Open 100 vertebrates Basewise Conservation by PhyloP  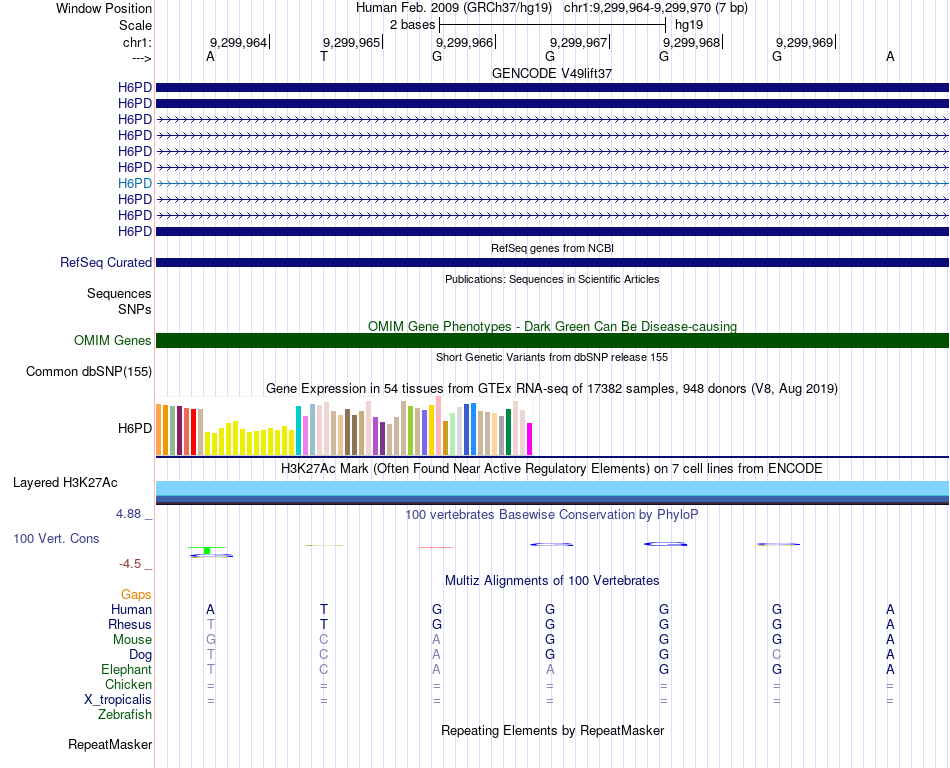click(x=552, y=515)
